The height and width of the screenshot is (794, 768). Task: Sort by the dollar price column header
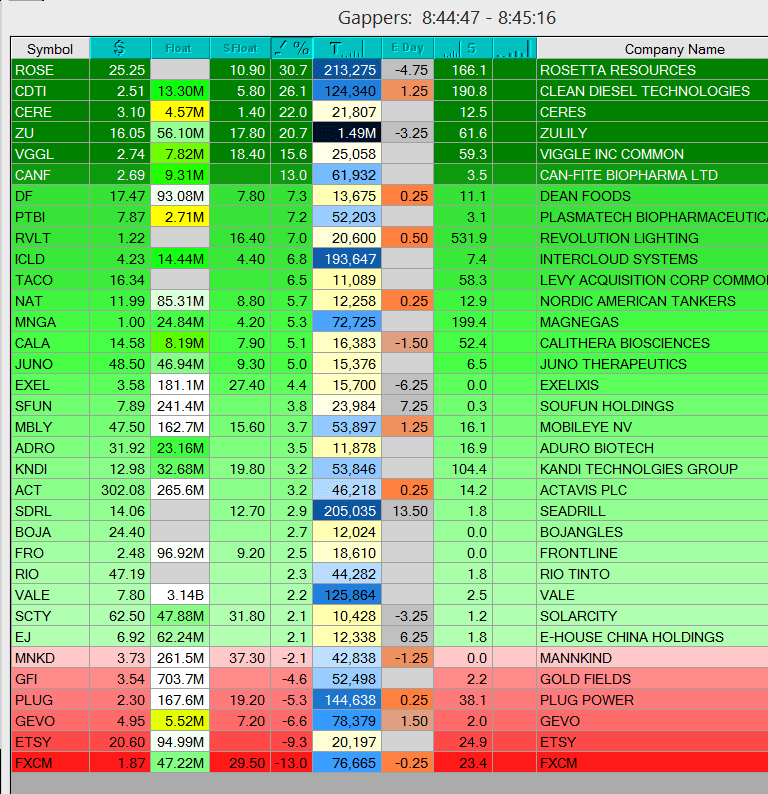120,49
